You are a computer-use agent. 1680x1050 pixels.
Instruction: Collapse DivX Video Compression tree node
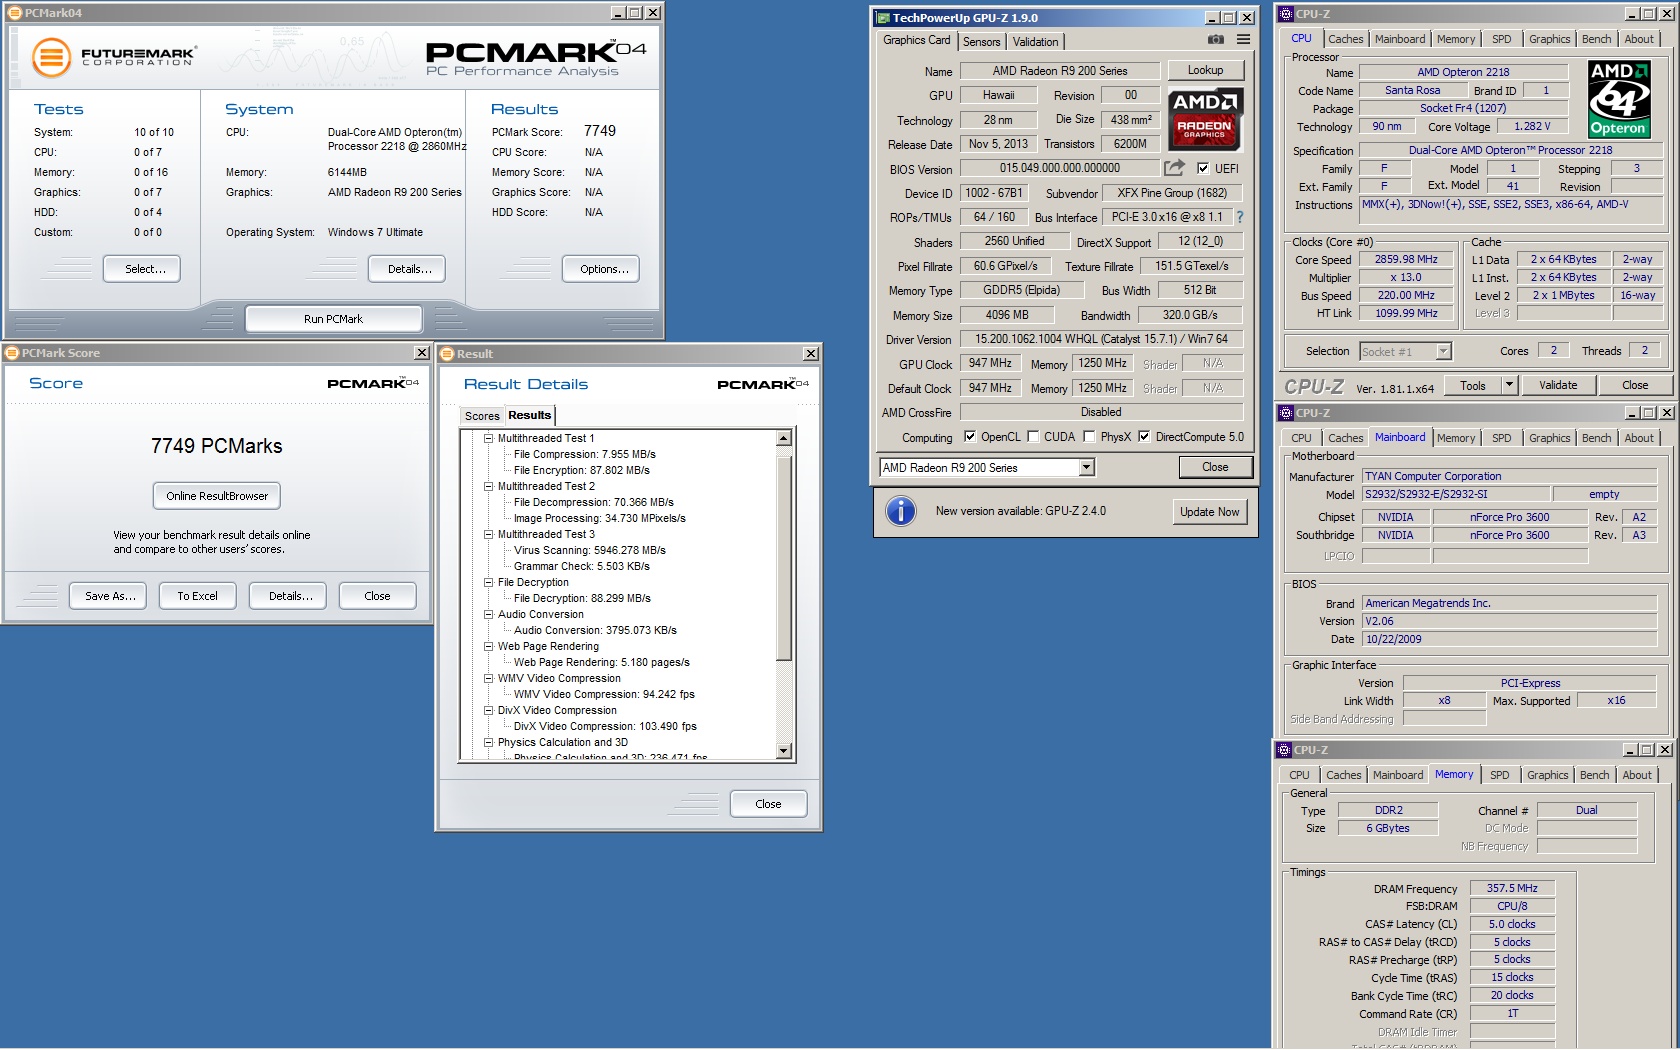[x=489, y=710]
